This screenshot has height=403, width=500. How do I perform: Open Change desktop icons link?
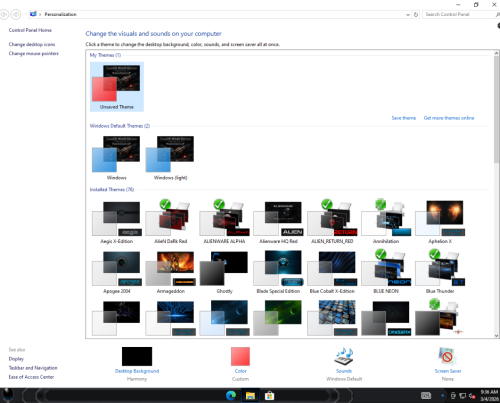tap(32, 44)
